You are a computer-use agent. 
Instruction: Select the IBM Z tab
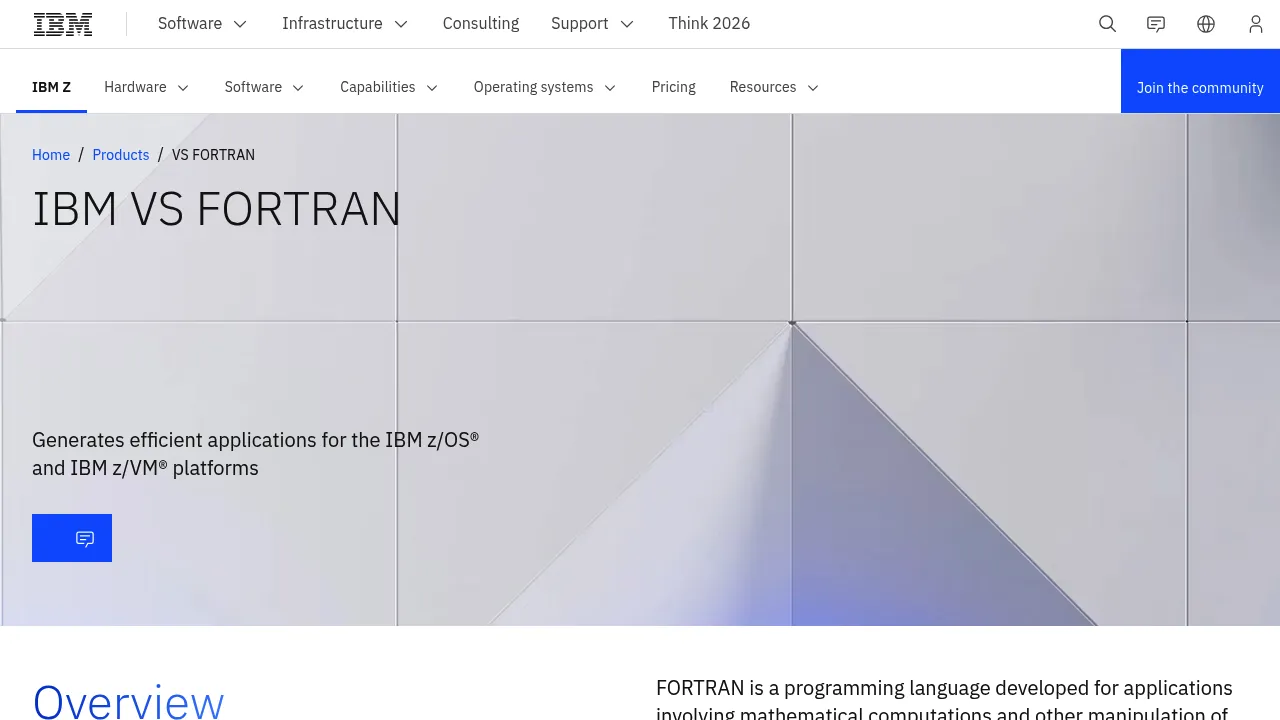[51, 87]
